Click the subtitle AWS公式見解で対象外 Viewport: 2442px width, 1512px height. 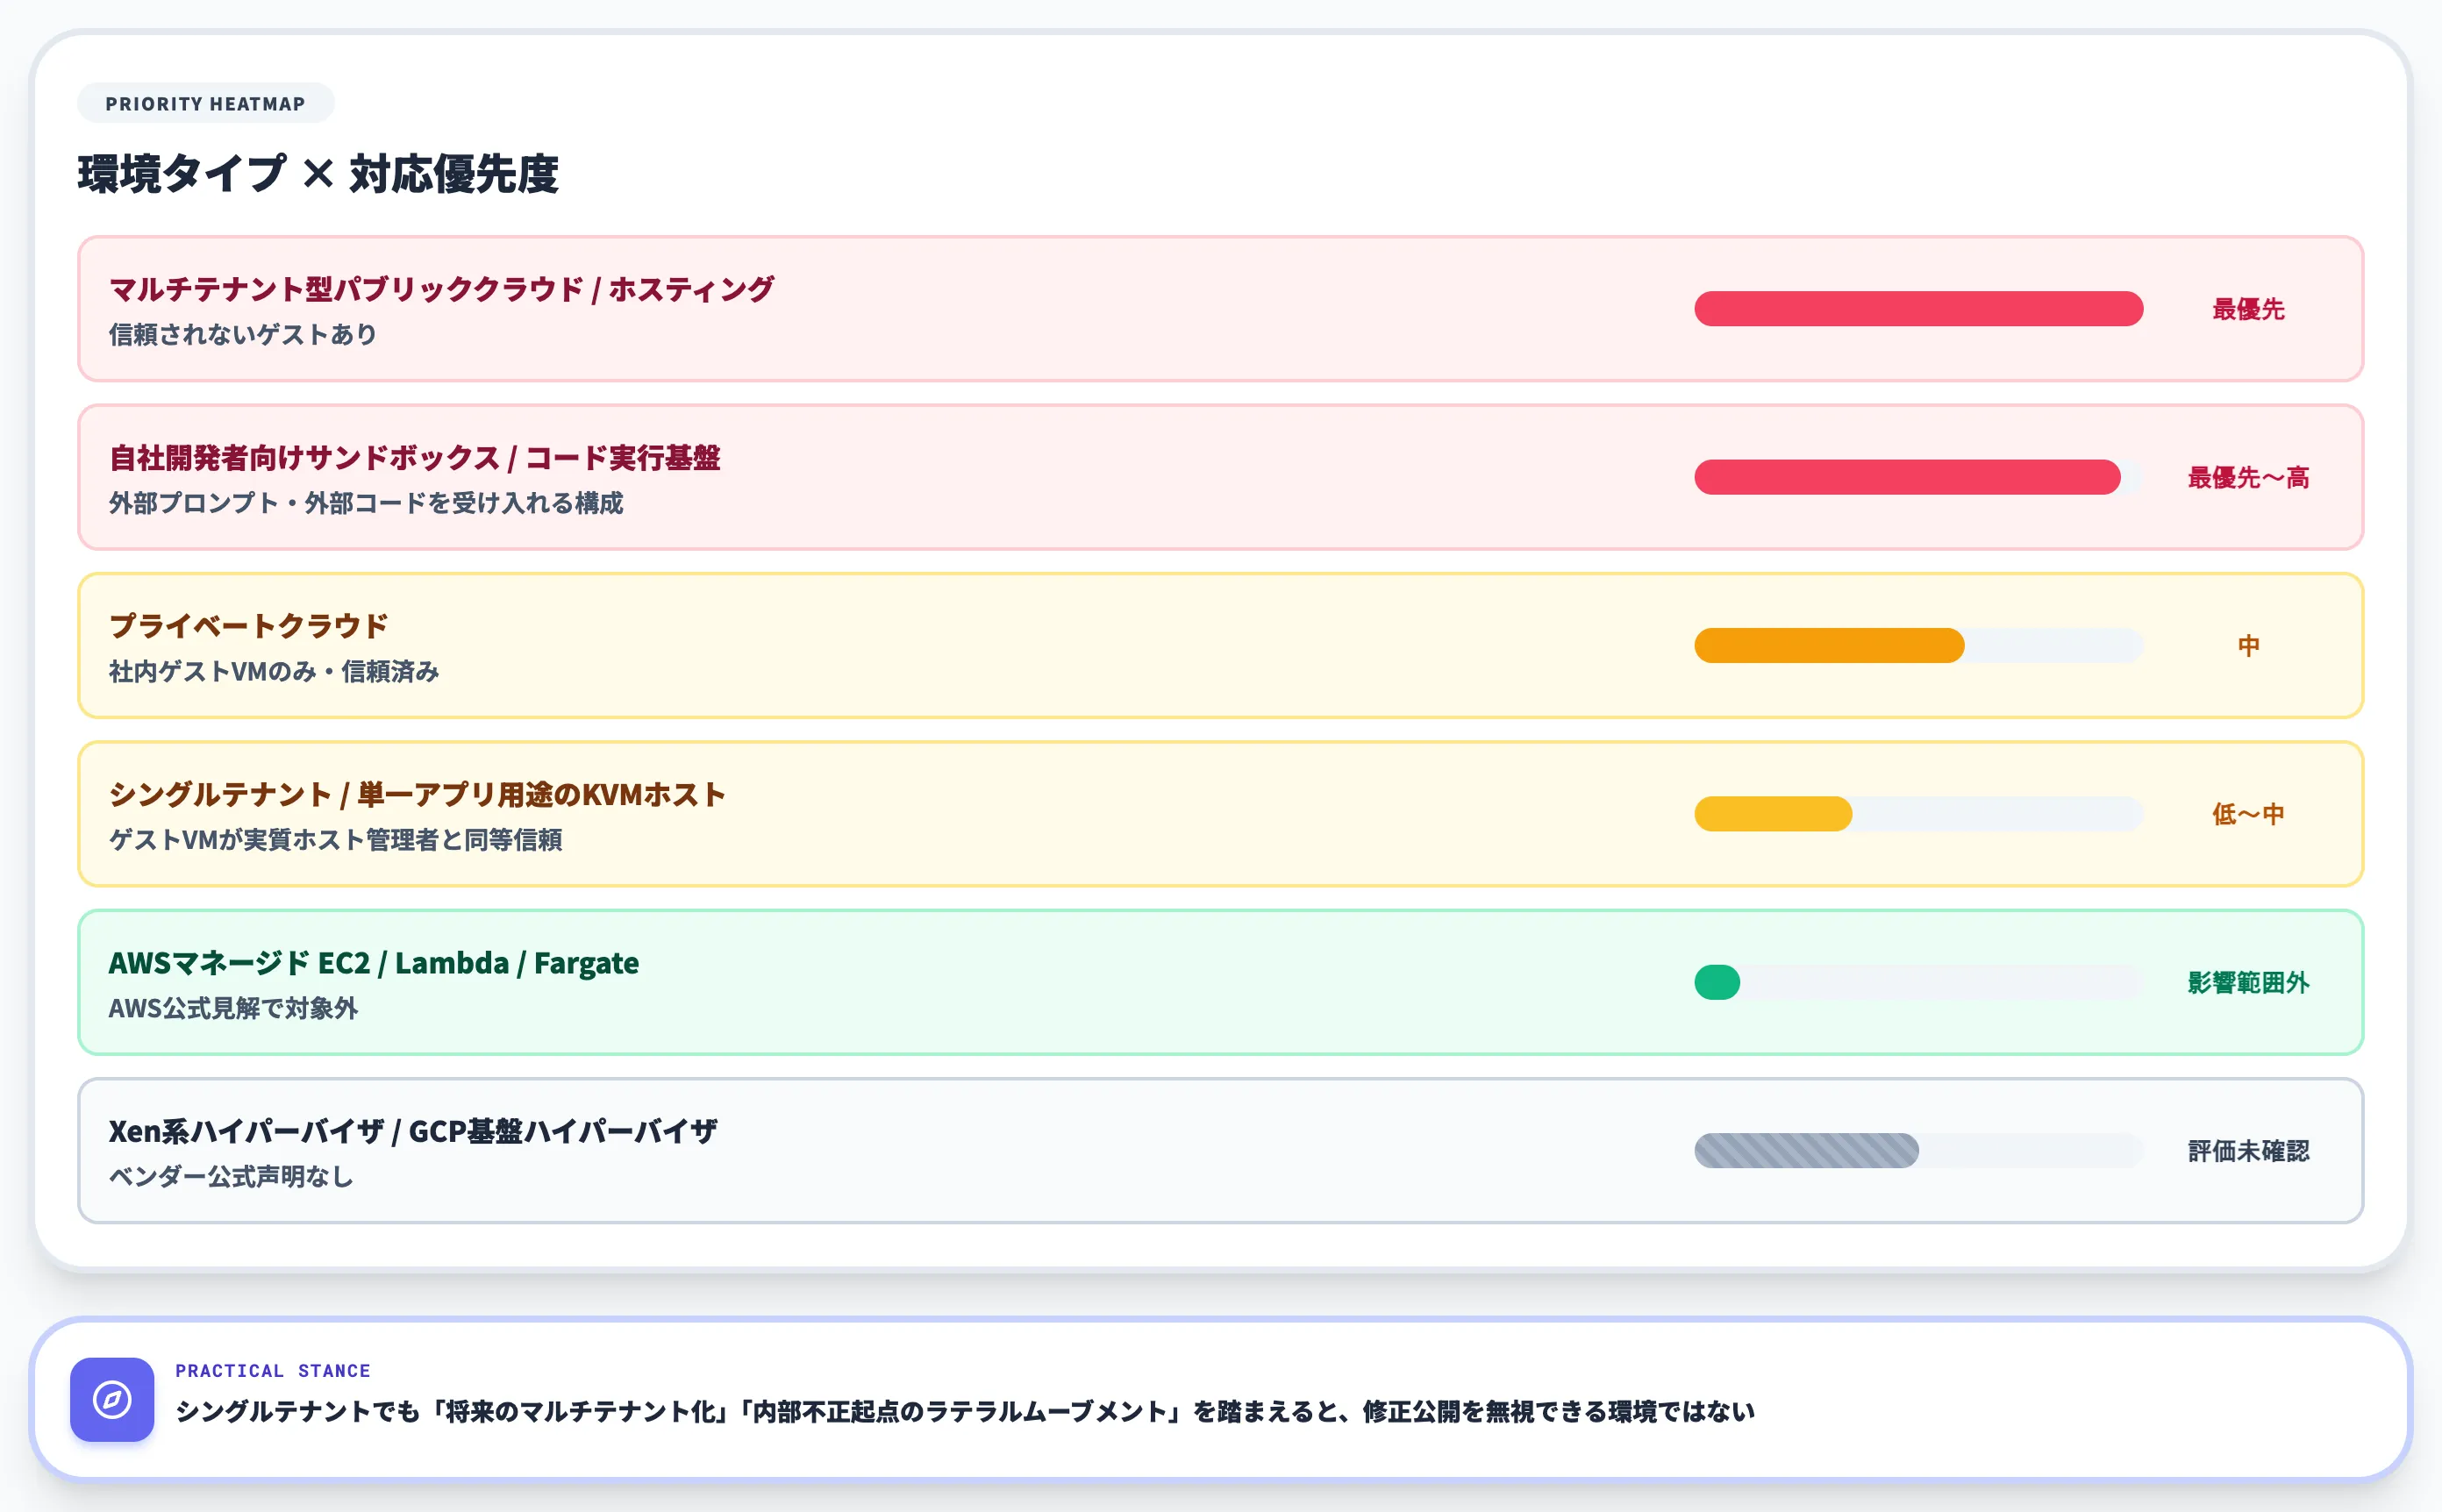(x=233, y=1008)
